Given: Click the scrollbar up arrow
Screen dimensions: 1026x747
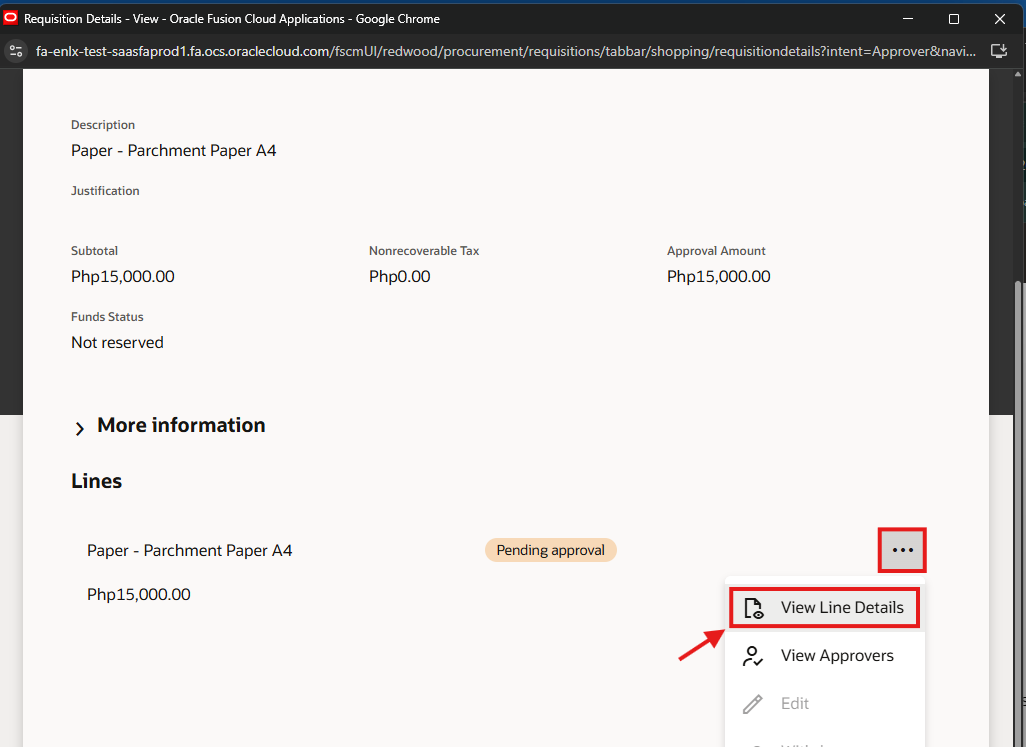Looking at the screenshot, I should coord(1017,74).
